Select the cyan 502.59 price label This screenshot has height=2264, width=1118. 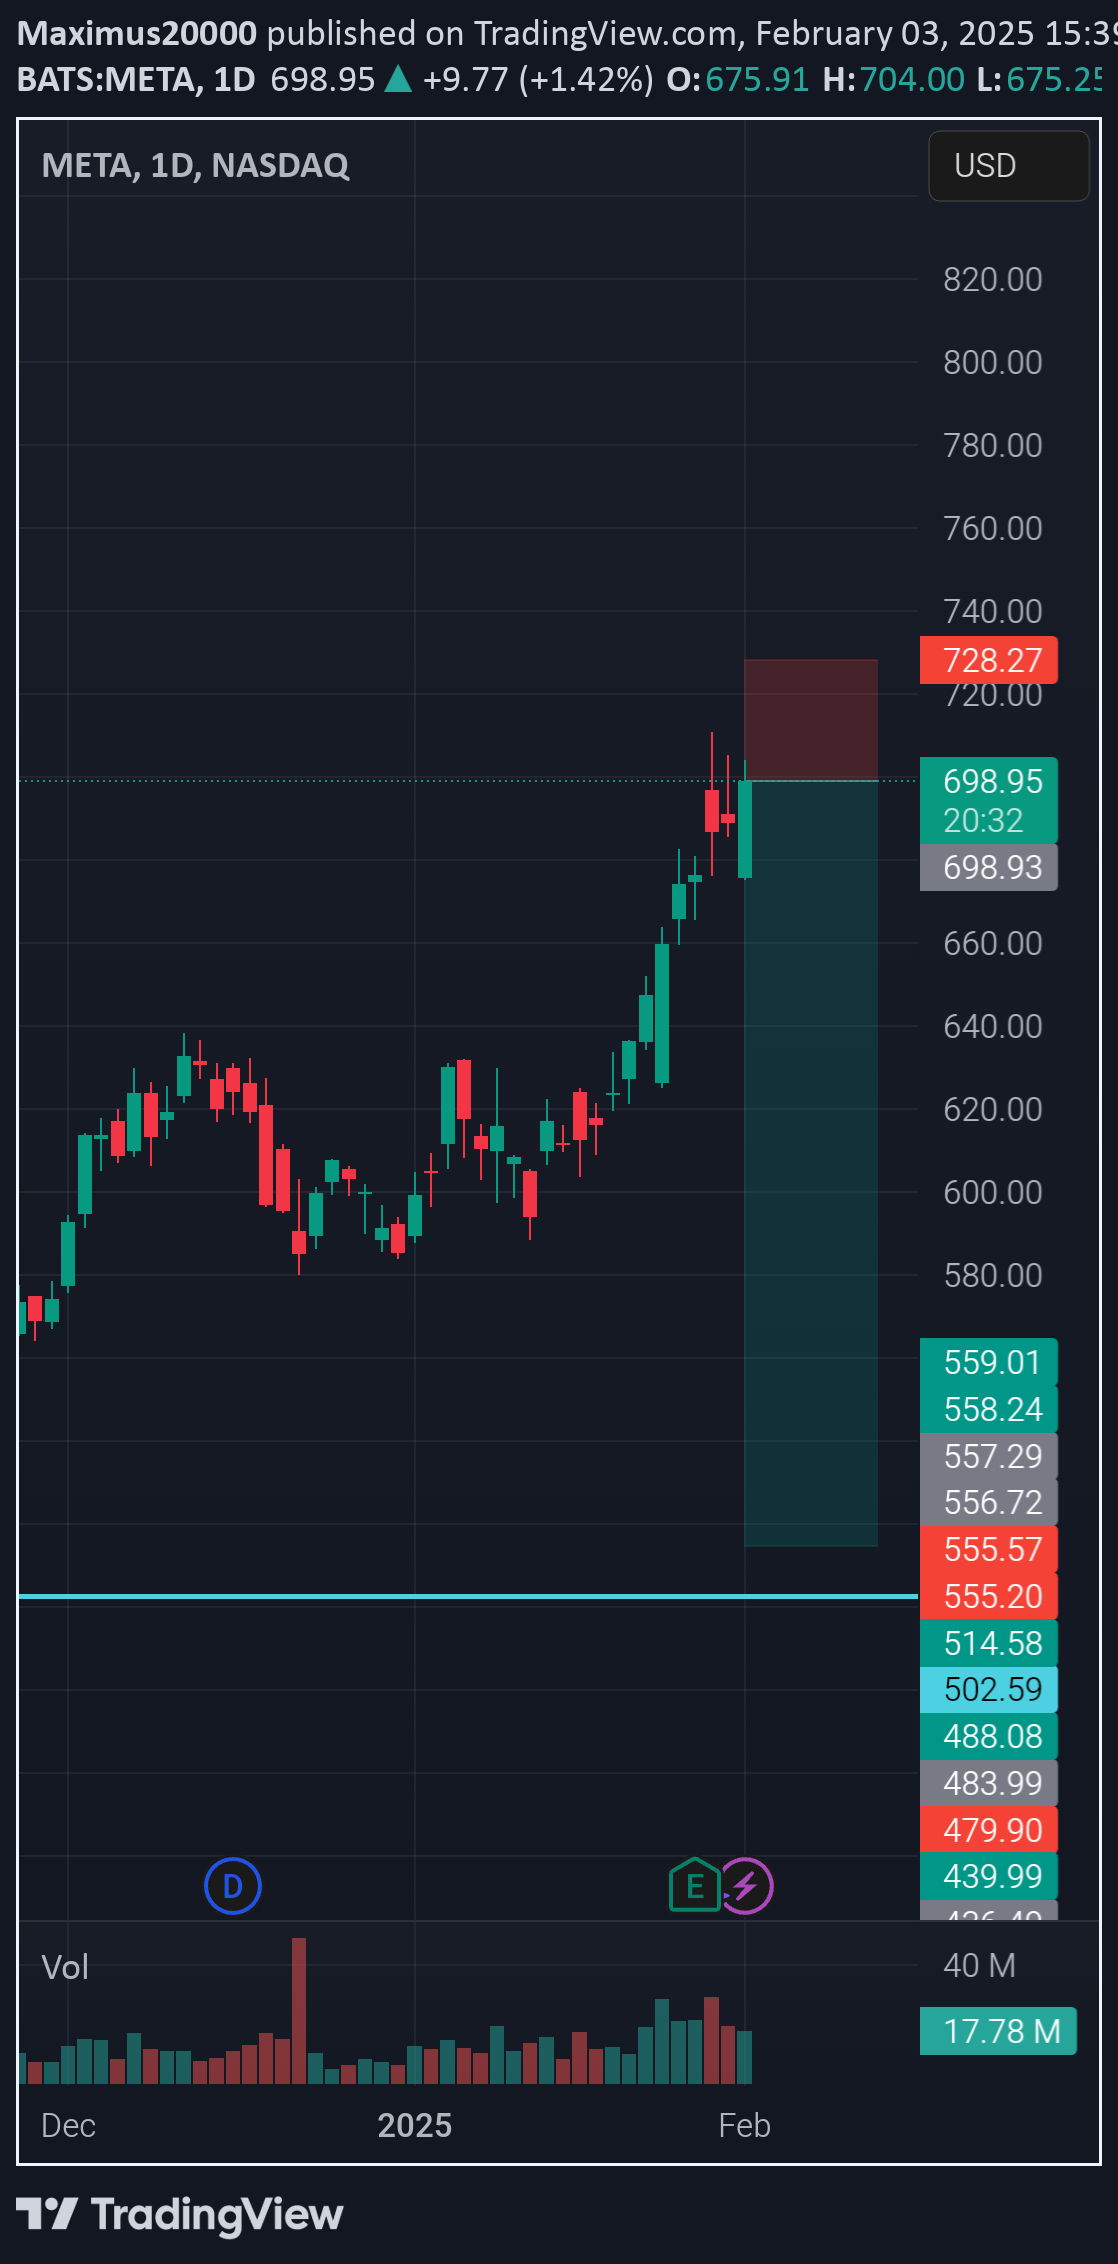point(988,1689)
